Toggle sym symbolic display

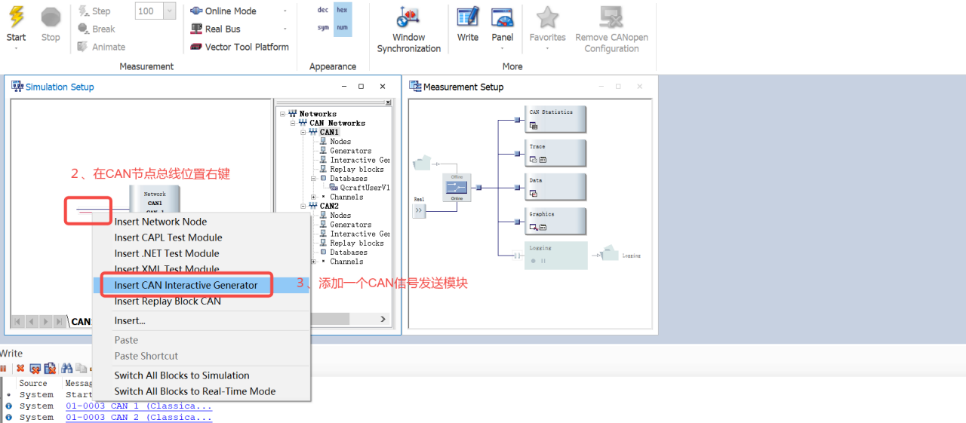(x=323, y=28)
